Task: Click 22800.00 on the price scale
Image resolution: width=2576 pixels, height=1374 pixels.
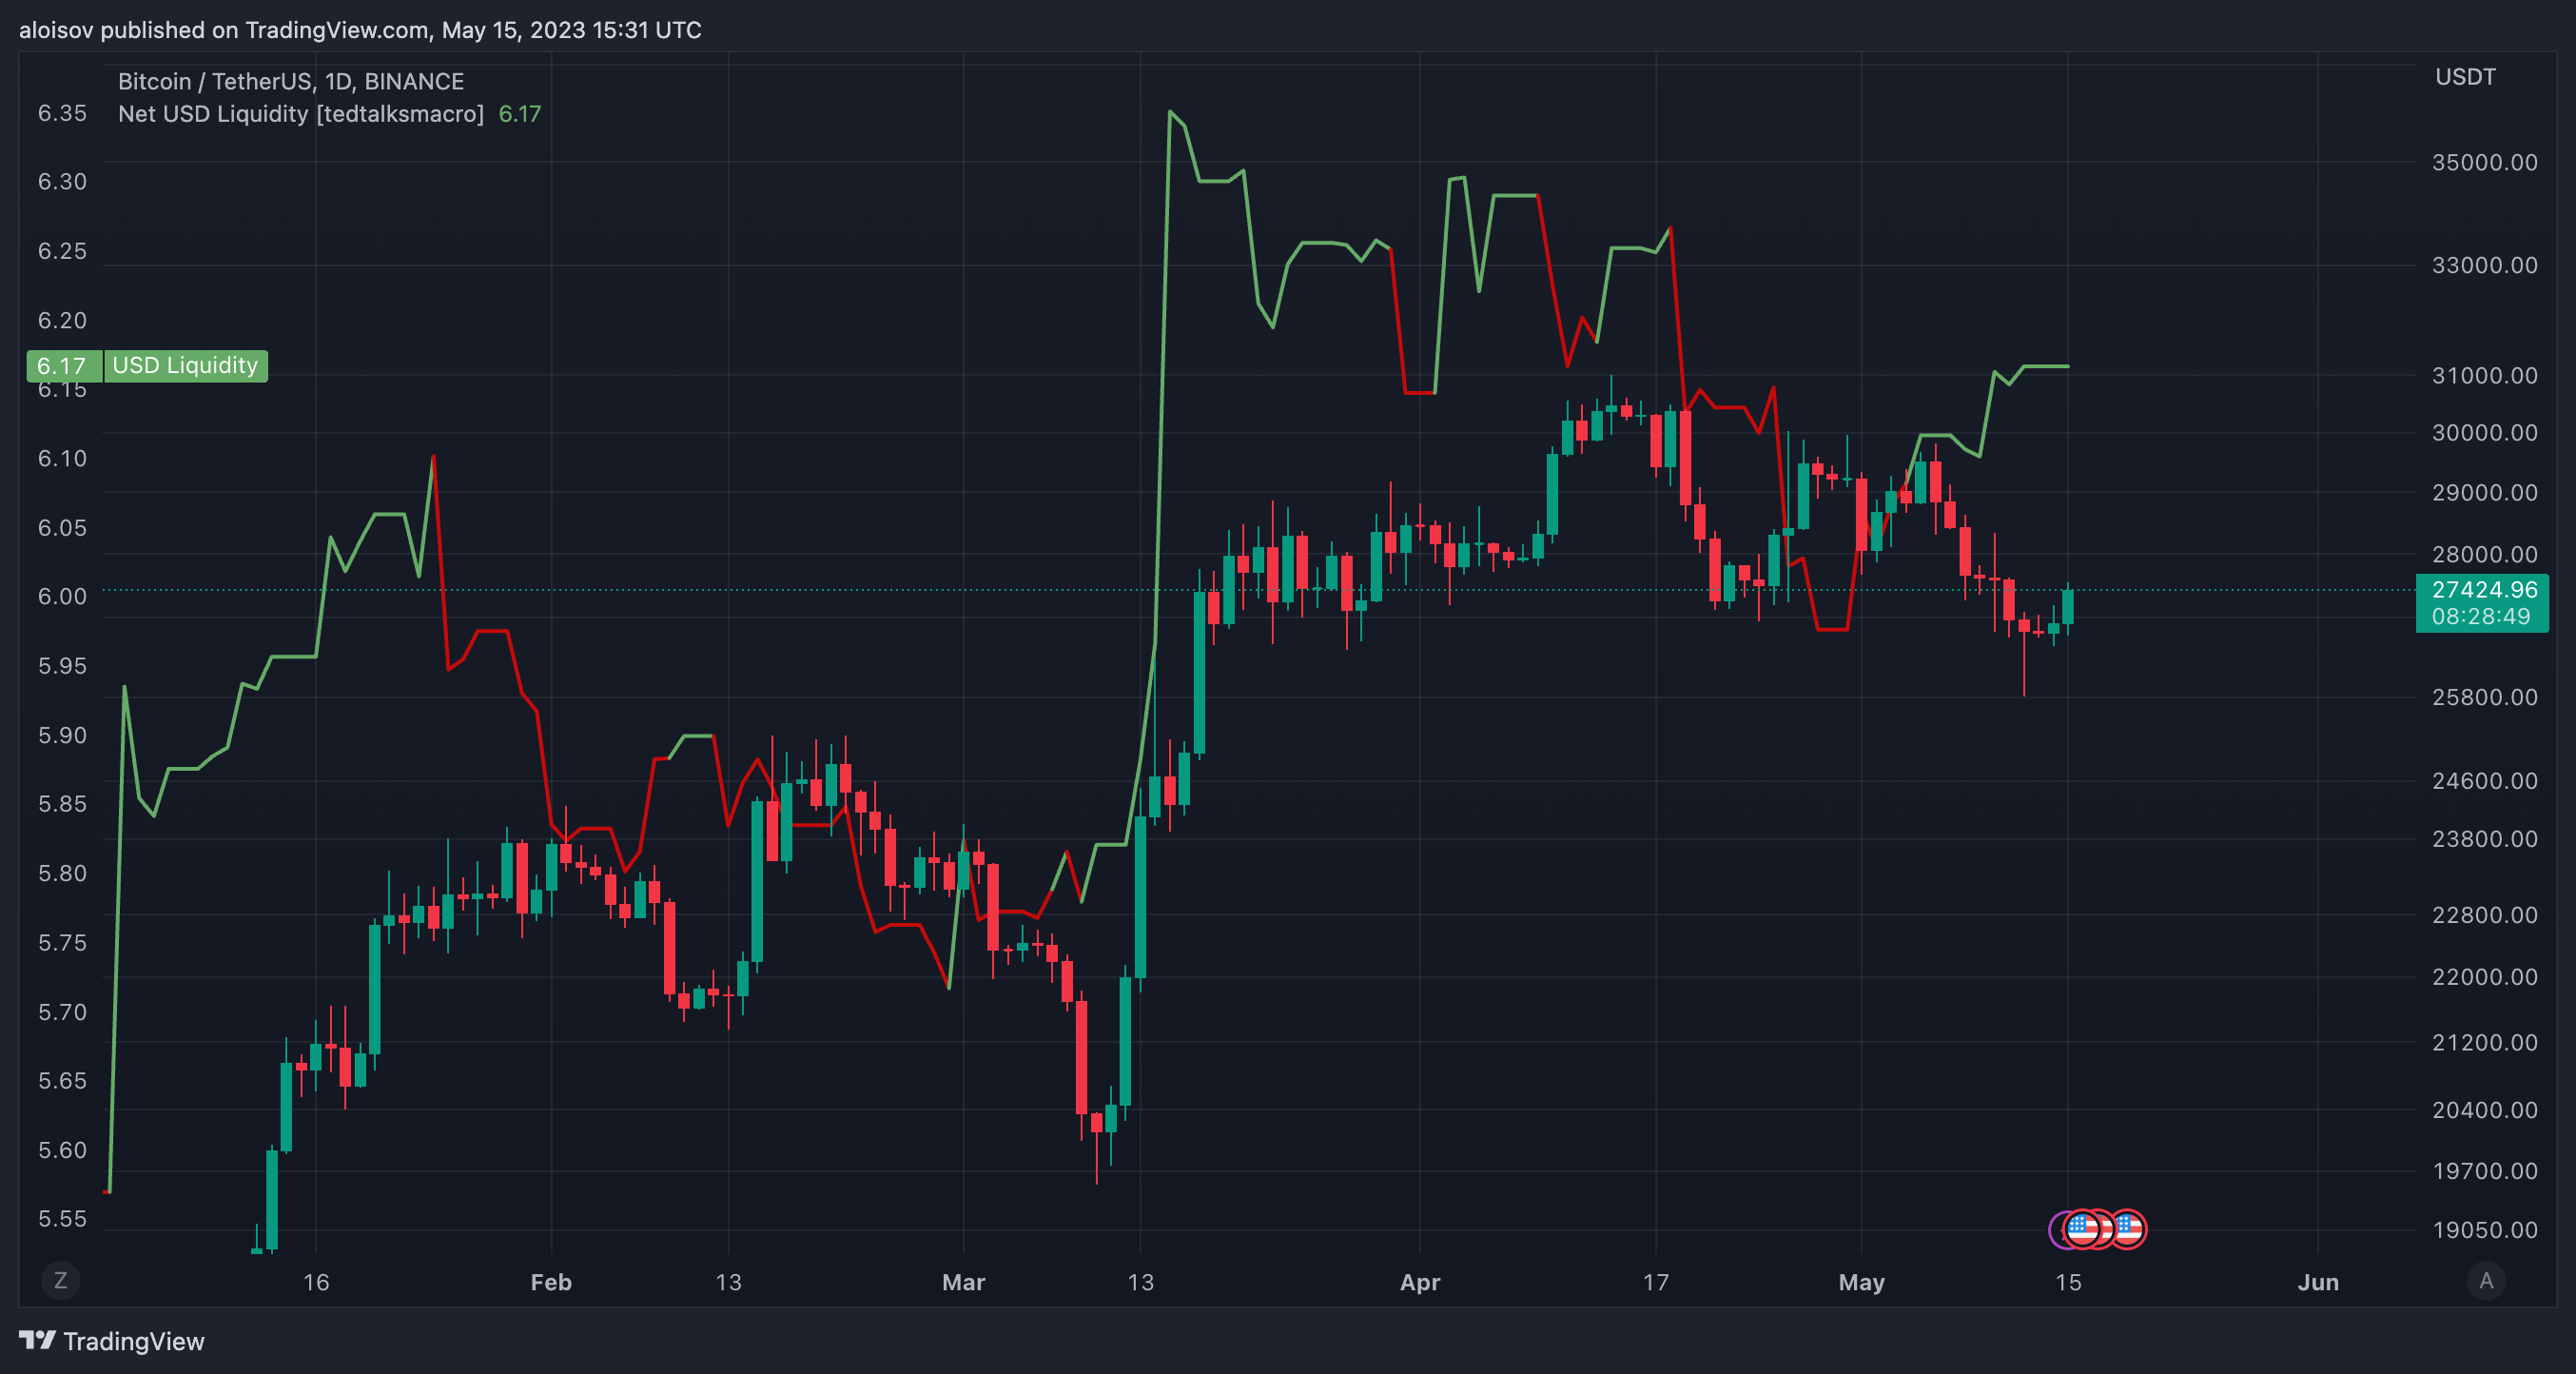Action: coord(2484,914)
